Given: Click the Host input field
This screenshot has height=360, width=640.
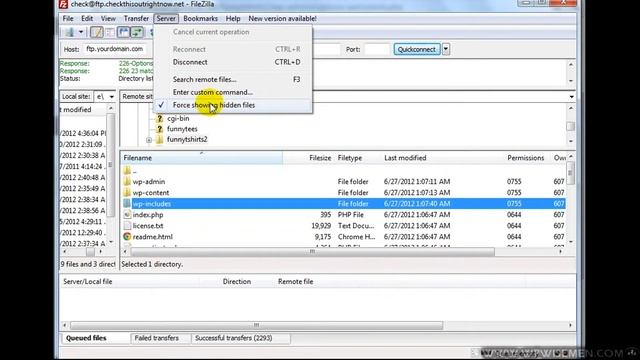Looking at the screenshot, I should tap(115, 49).
